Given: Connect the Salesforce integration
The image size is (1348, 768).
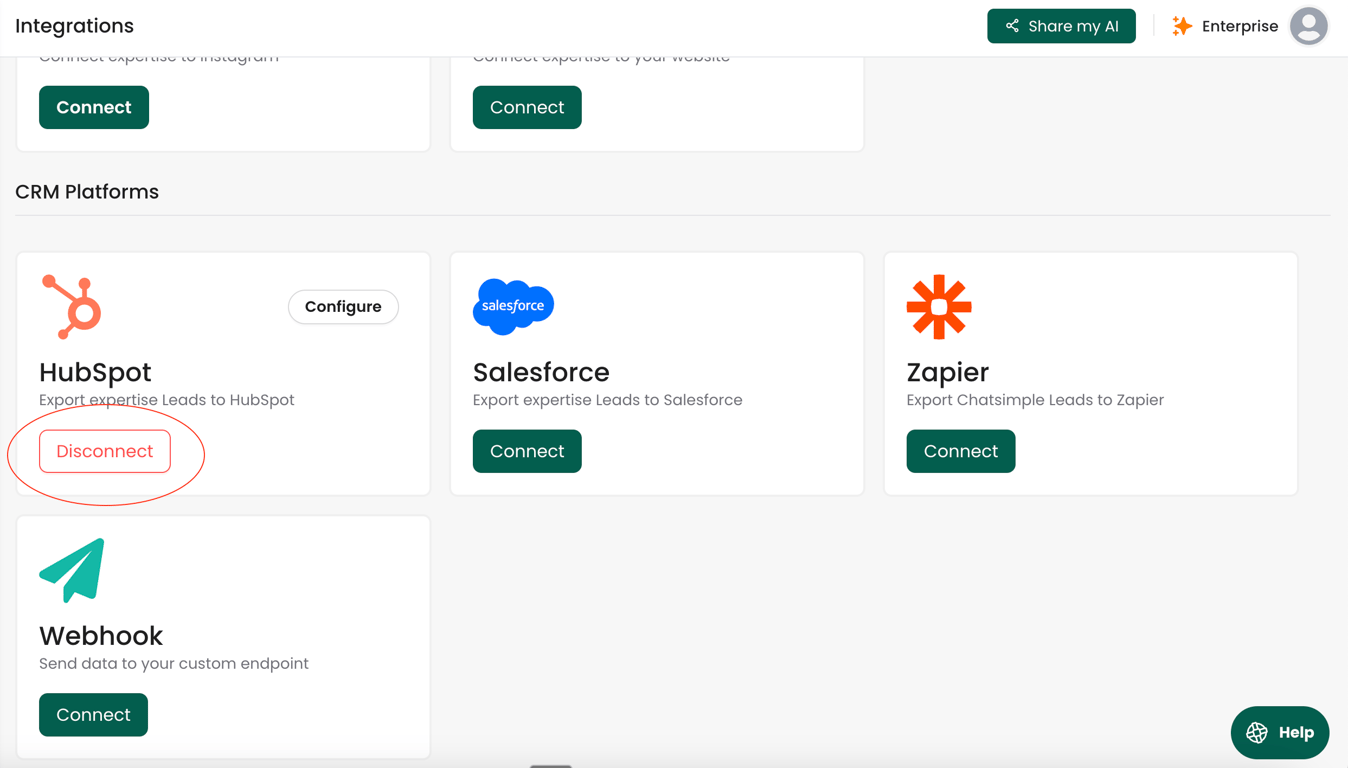Looking at the screenshot, I should (x=527, y=451).
